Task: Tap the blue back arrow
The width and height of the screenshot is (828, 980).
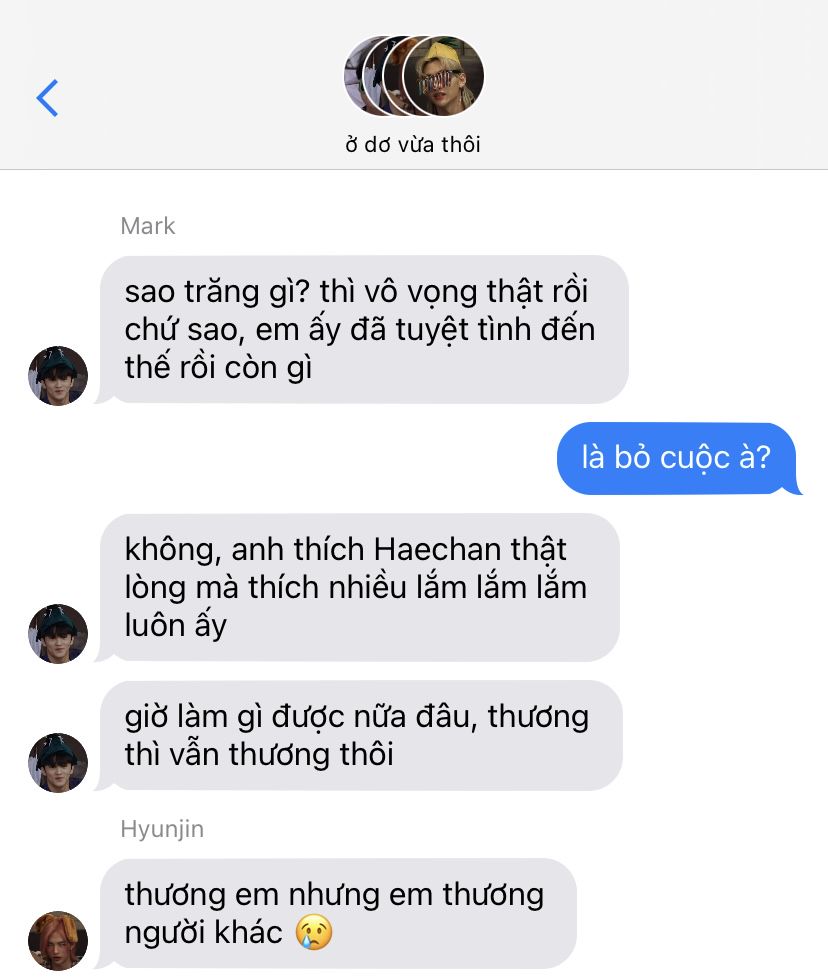Action: tap(47, 98)
